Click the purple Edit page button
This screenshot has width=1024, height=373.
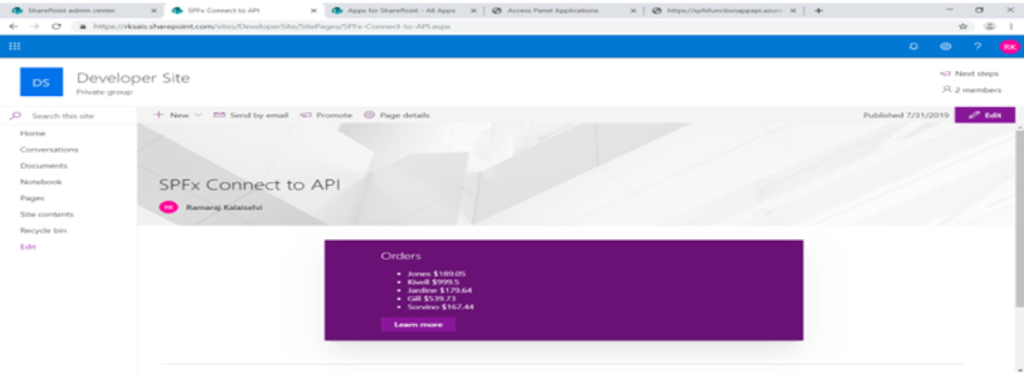tap(985, 115)
